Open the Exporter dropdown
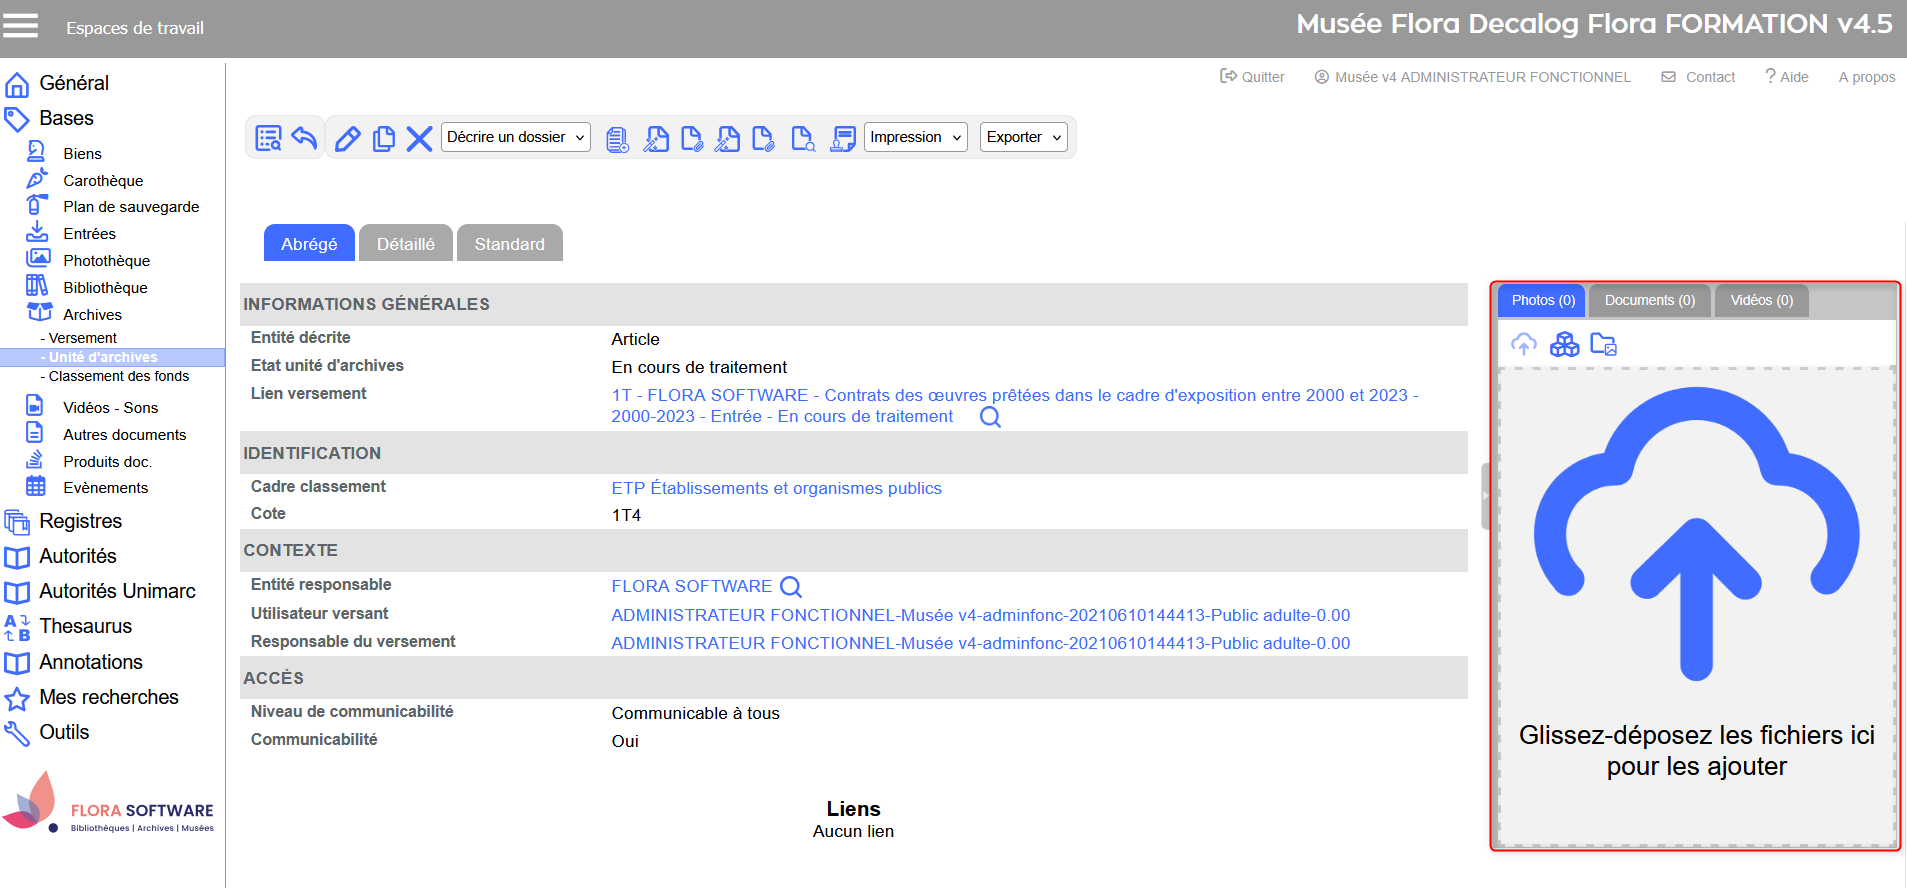Viewport: 1907px width, 888px height. click(1023, 137)
